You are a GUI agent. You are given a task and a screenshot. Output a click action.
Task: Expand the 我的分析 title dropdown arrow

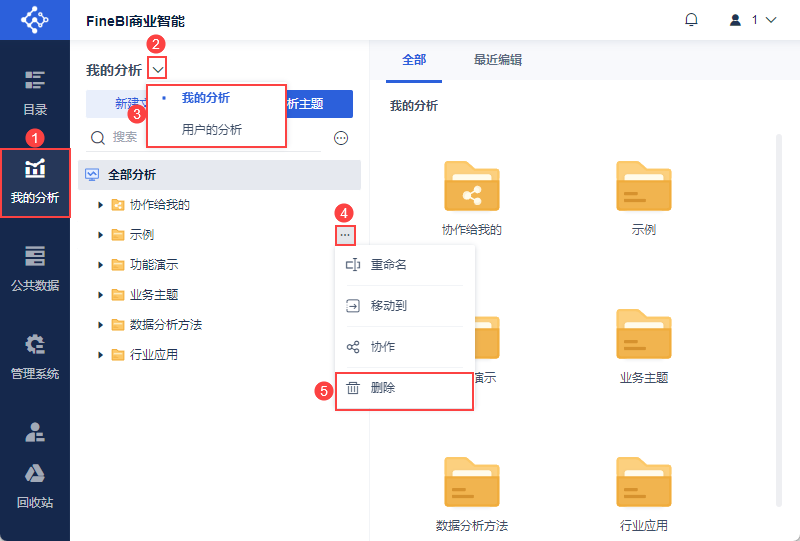point(158,69)
